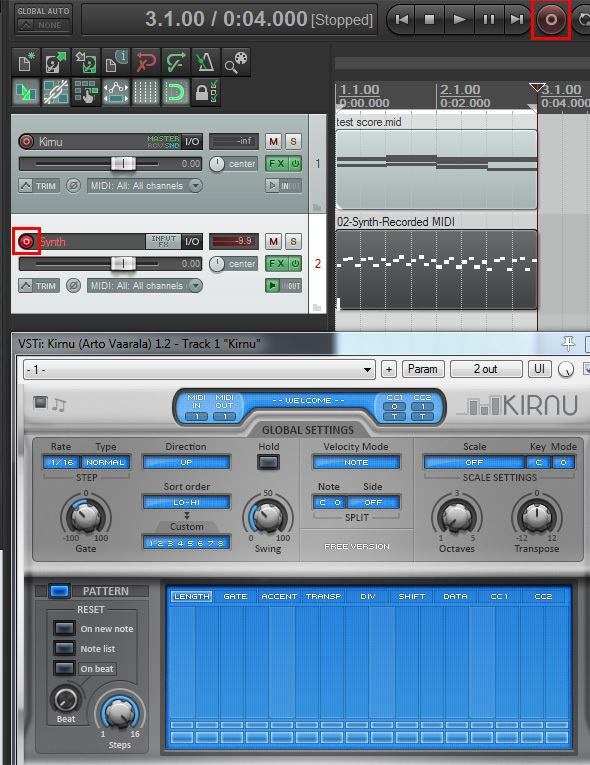Click the test score.mid MIDI item
This screenshot has height=765, width=590.
coord(437,169)
